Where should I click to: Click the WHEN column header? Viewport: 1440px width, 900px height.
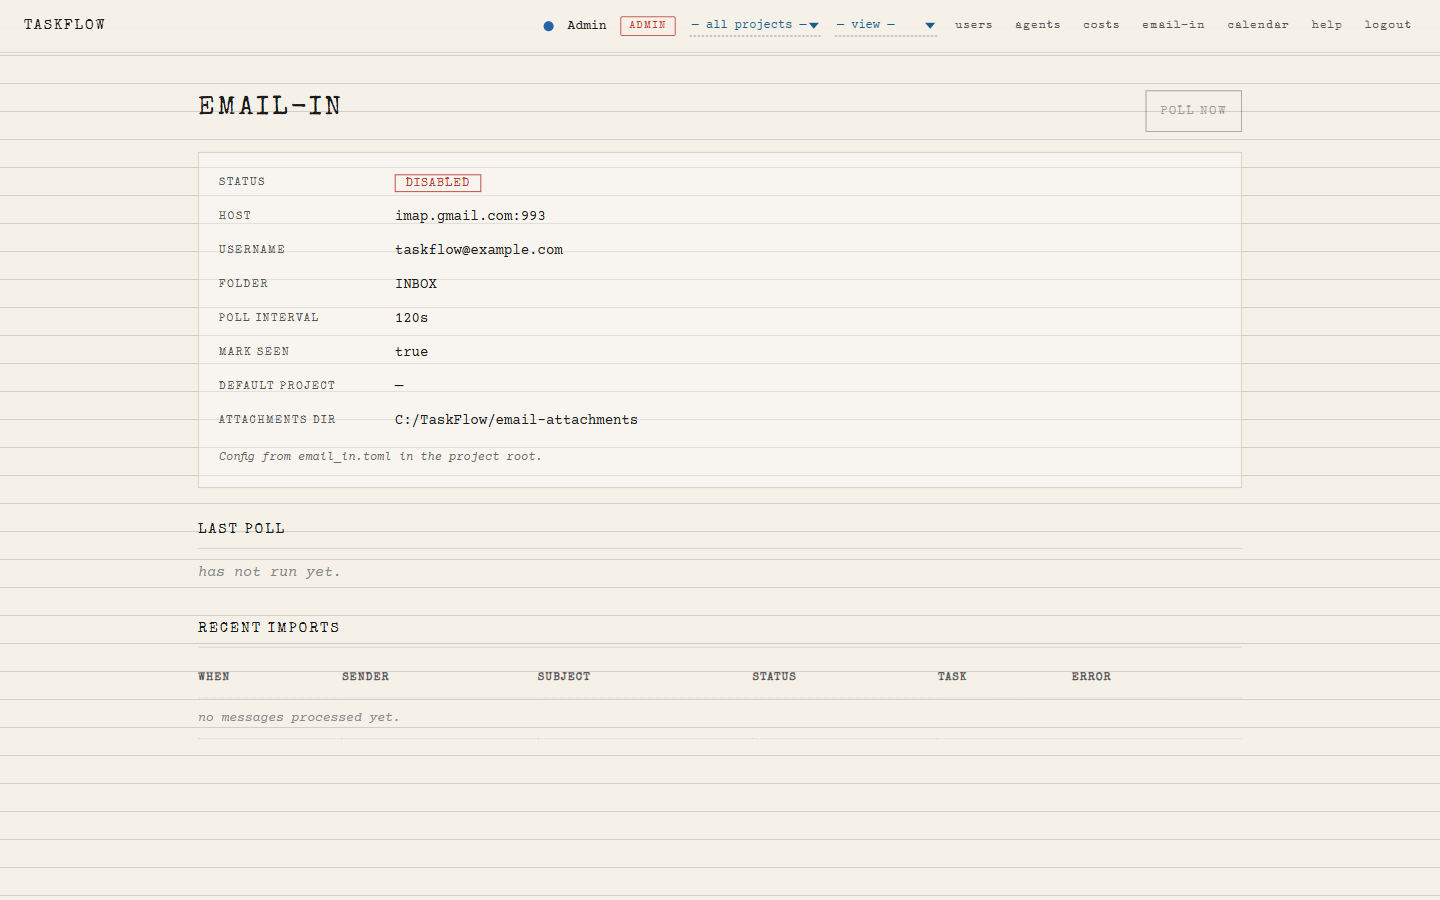pyautogui.click(x=214, y=677)
